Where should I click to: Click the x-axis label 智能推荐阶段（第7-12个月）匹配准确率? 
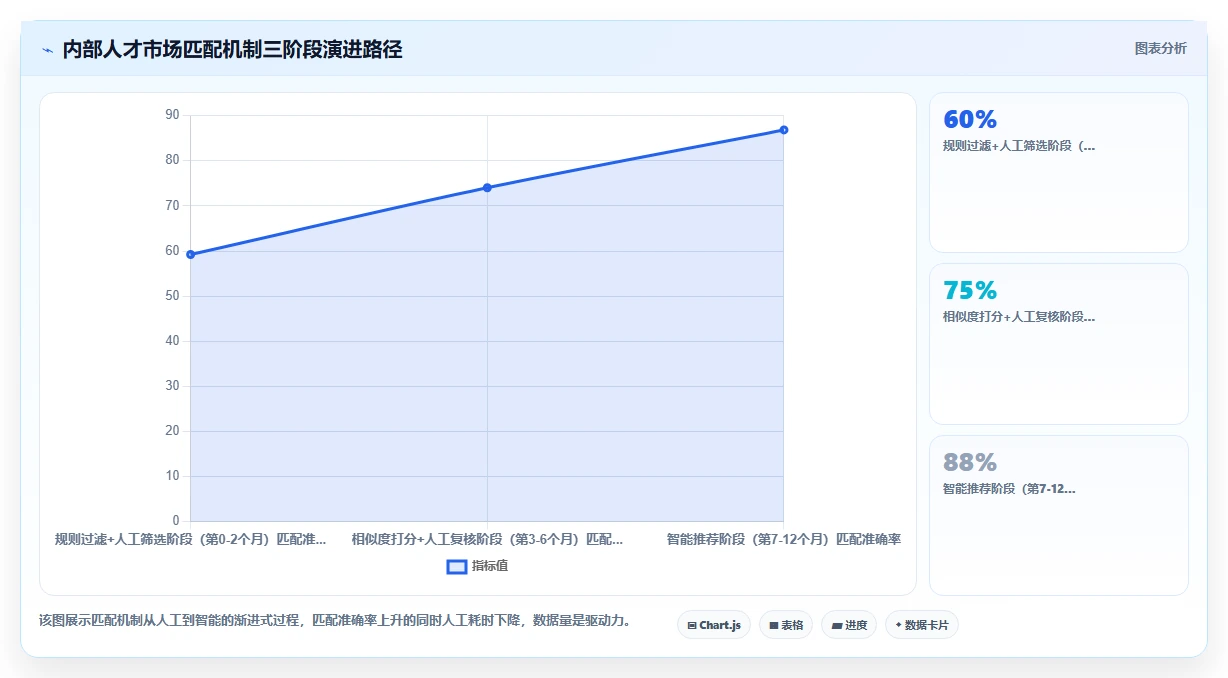tap(784, 539)
